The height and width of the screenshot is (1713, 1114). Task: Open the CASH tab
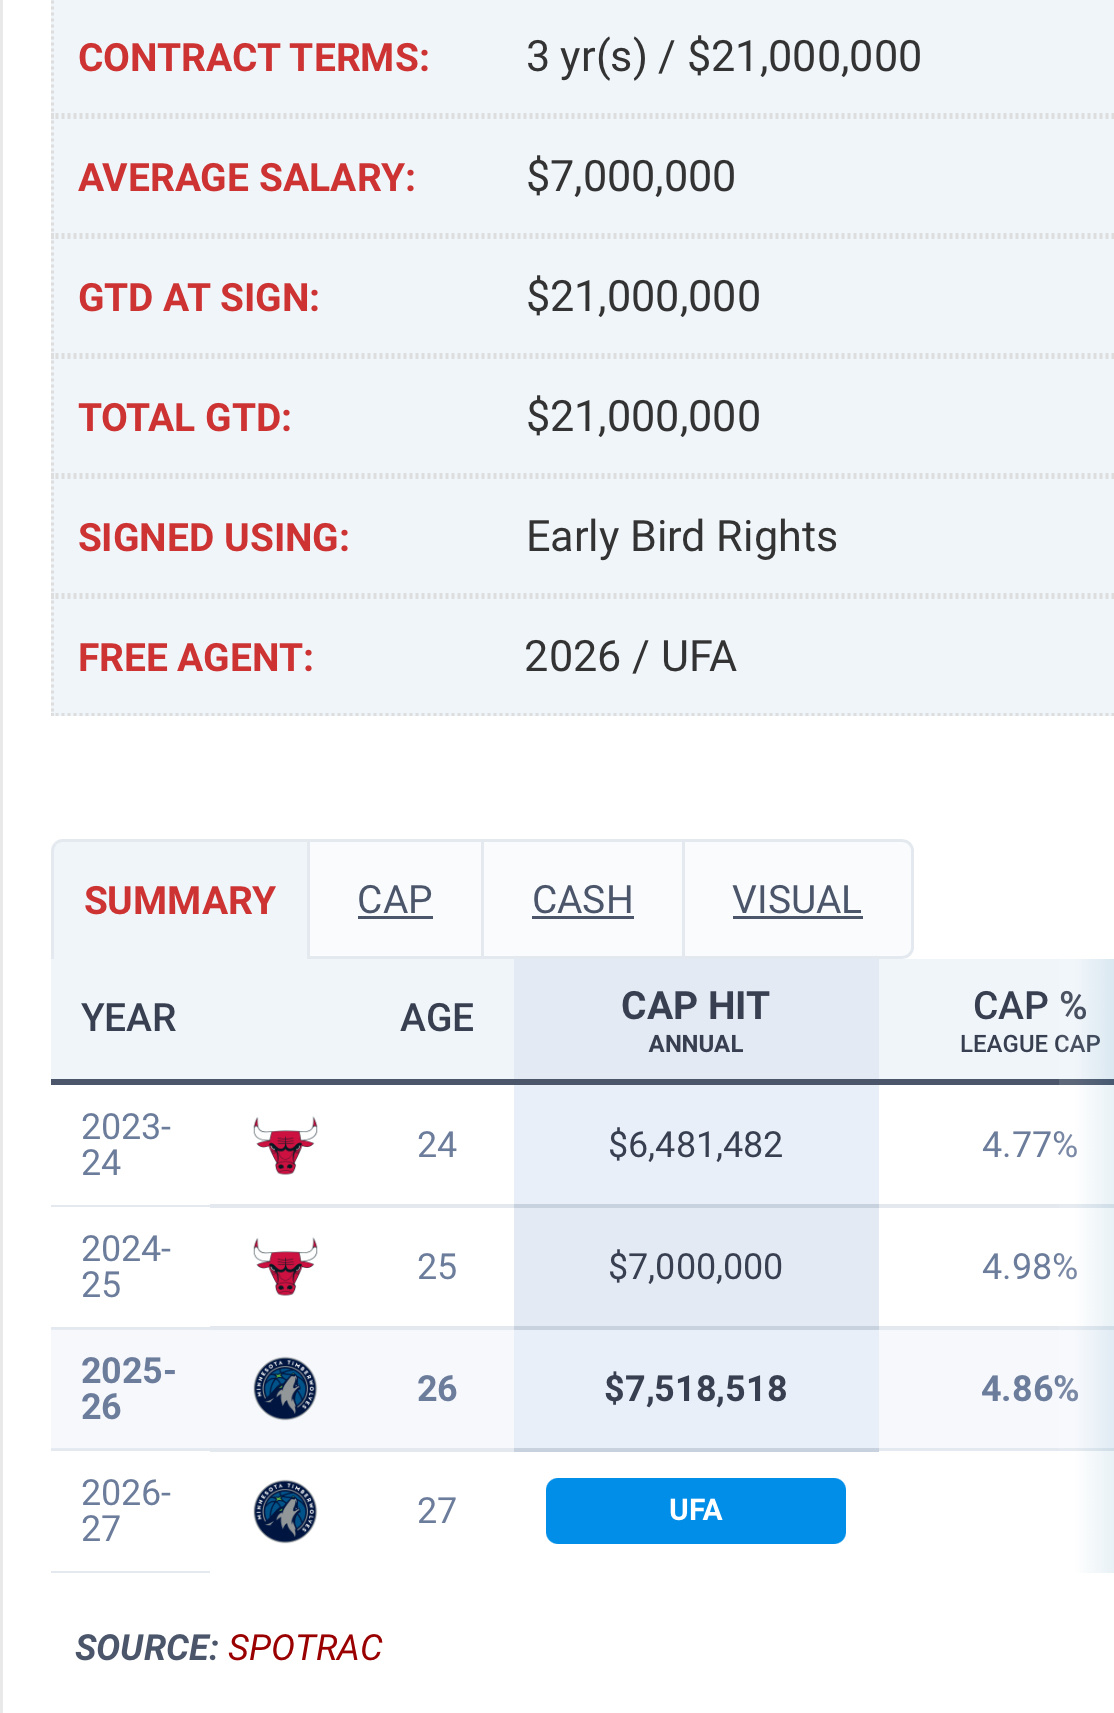pos(582,900)
